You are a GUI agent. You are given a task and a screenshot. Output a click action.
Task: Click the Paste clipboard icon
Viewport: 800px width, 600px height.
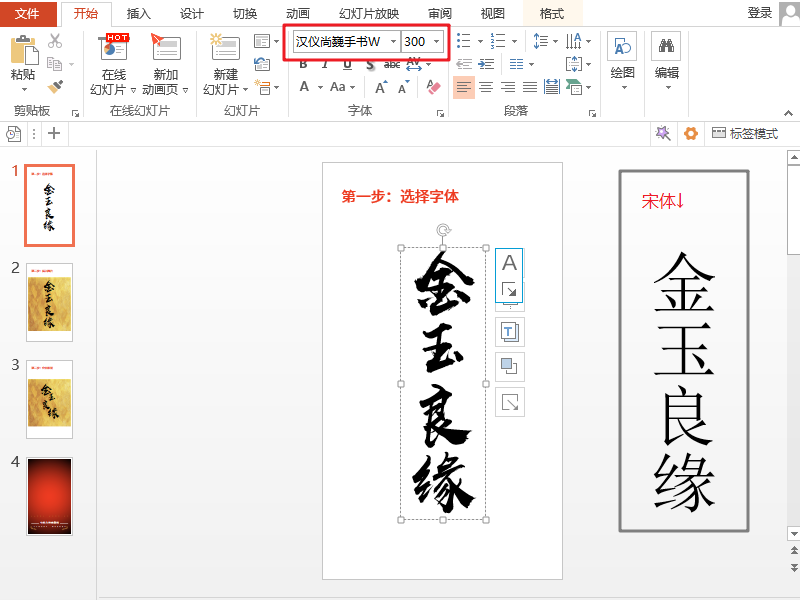23,49
